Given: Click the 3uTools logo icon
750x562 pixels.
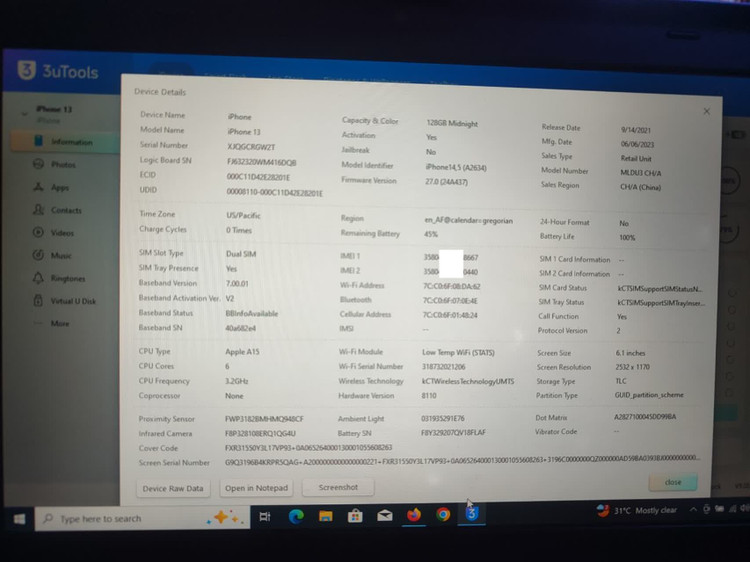Looking at the screenshot, I should pyautogui.click(x=27, y=70).
